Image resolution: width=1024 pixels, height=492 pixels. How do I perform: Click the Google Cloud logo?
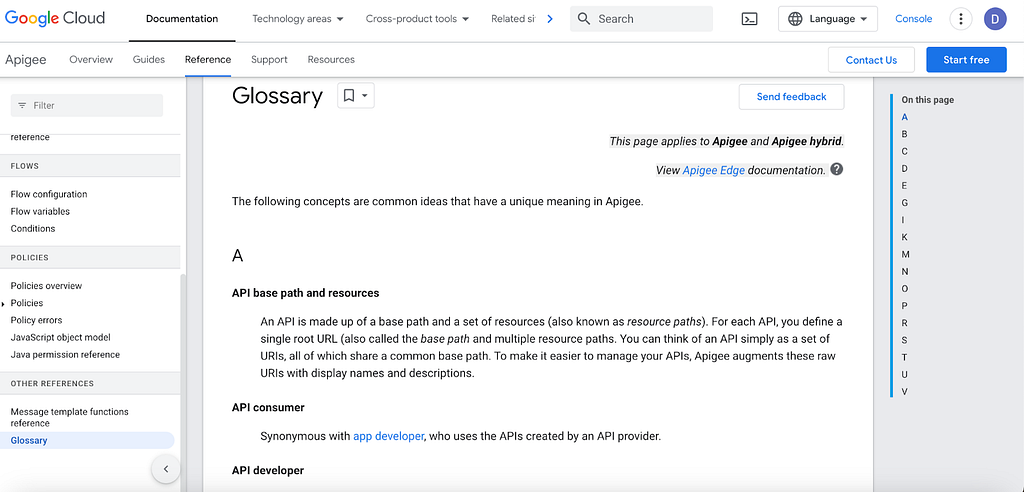[55, 18]
